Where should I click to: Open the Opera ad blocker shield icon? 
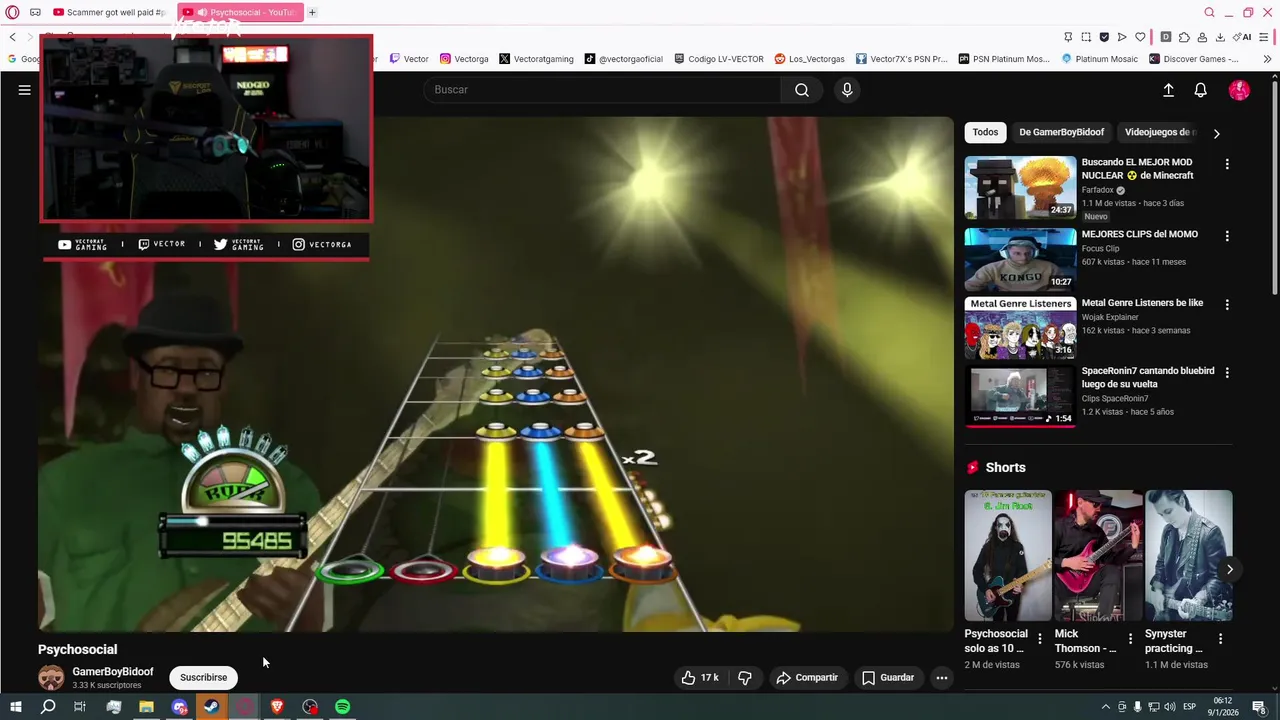coord(1104,37)
